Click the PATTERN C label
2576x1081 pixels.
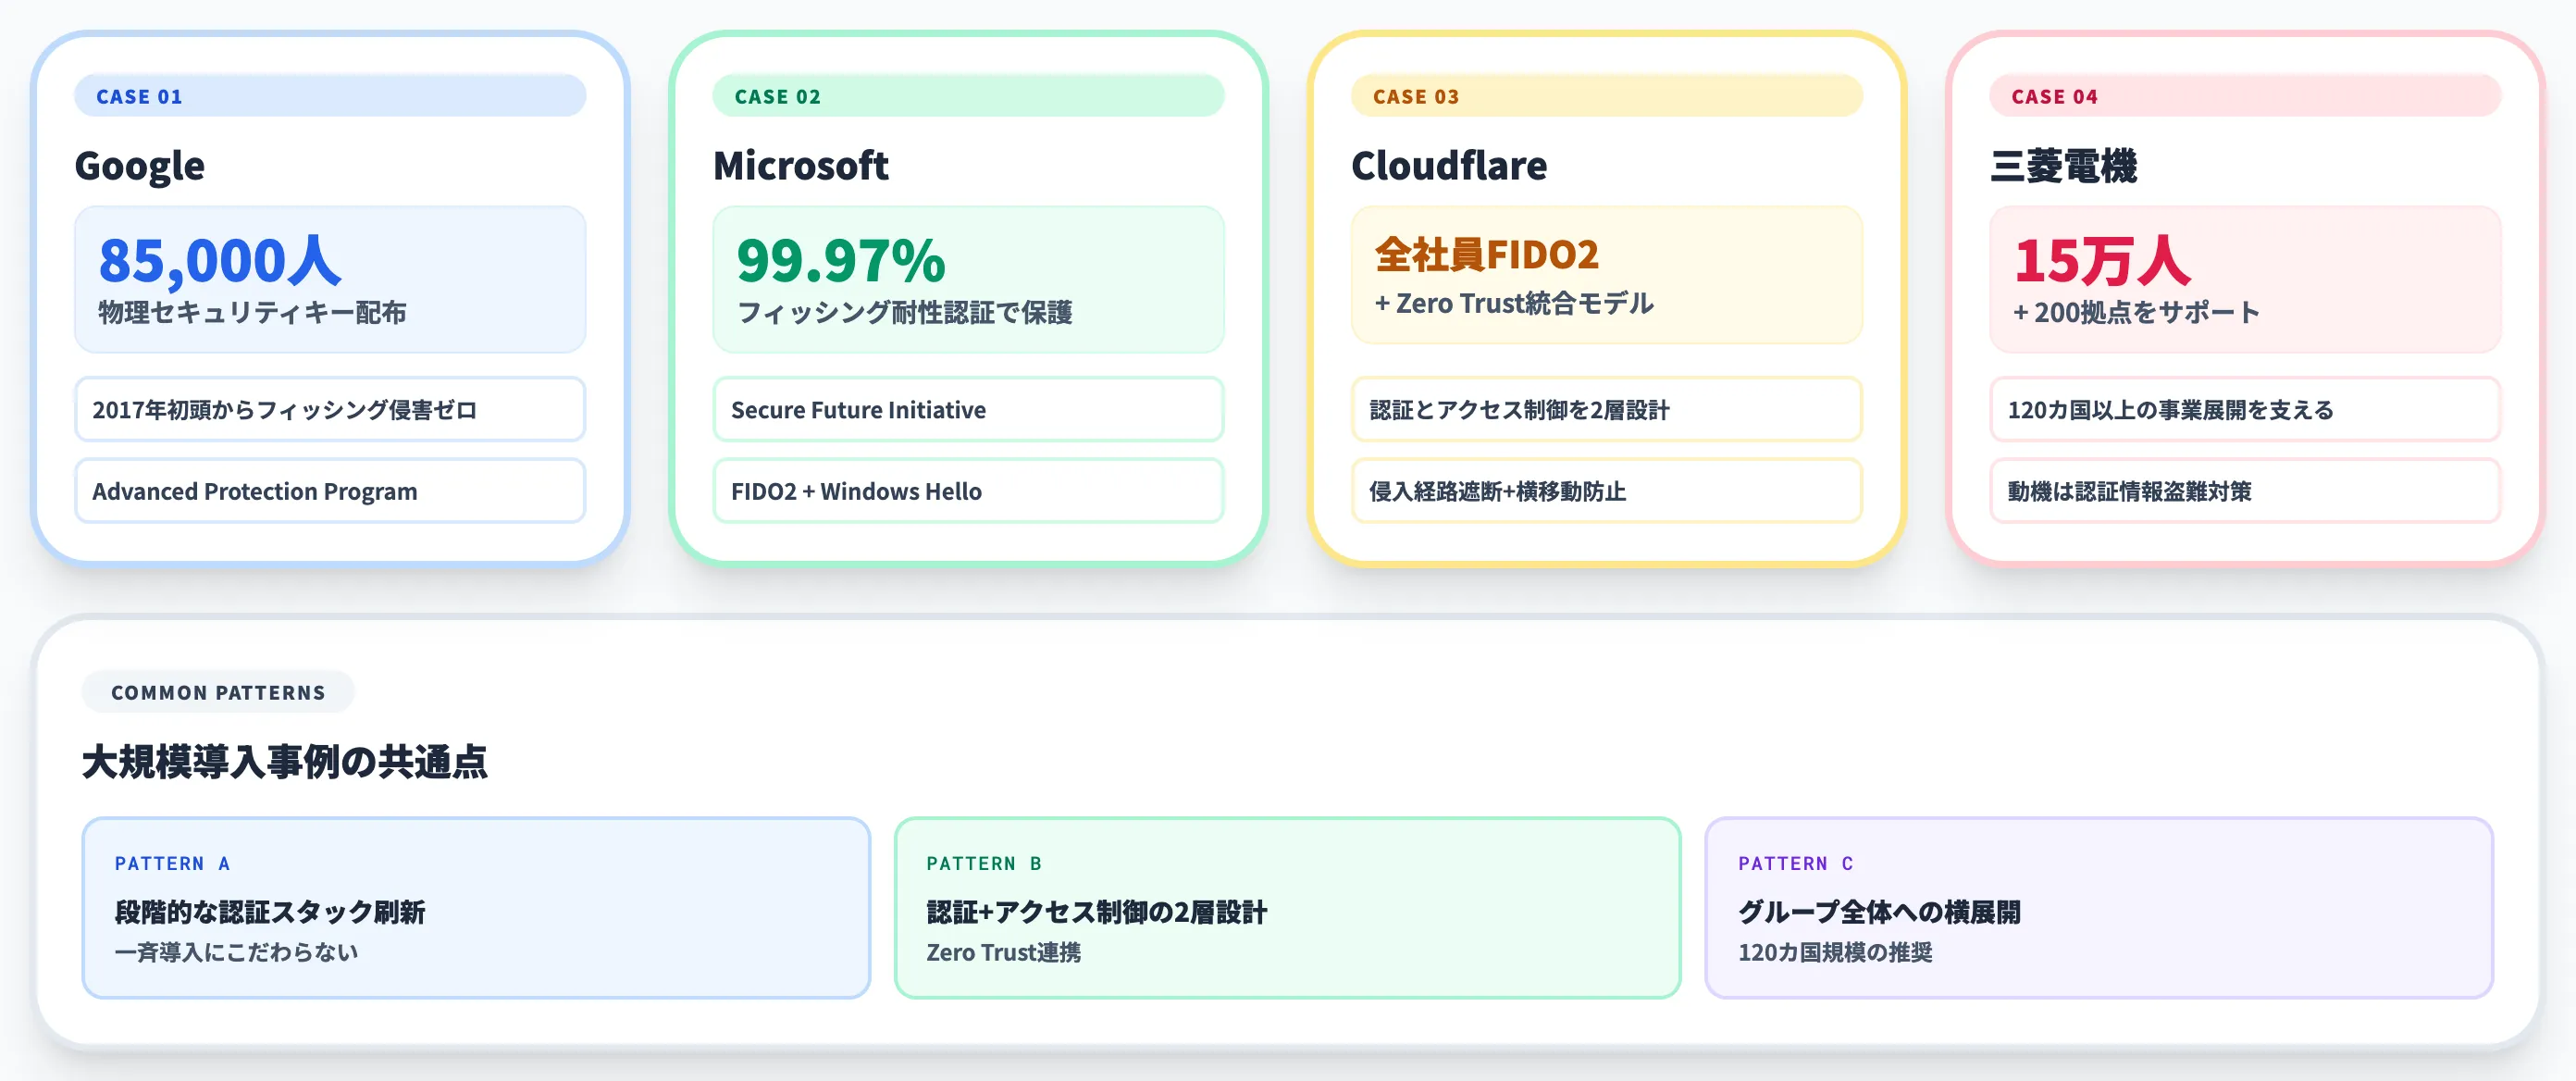1796,863
